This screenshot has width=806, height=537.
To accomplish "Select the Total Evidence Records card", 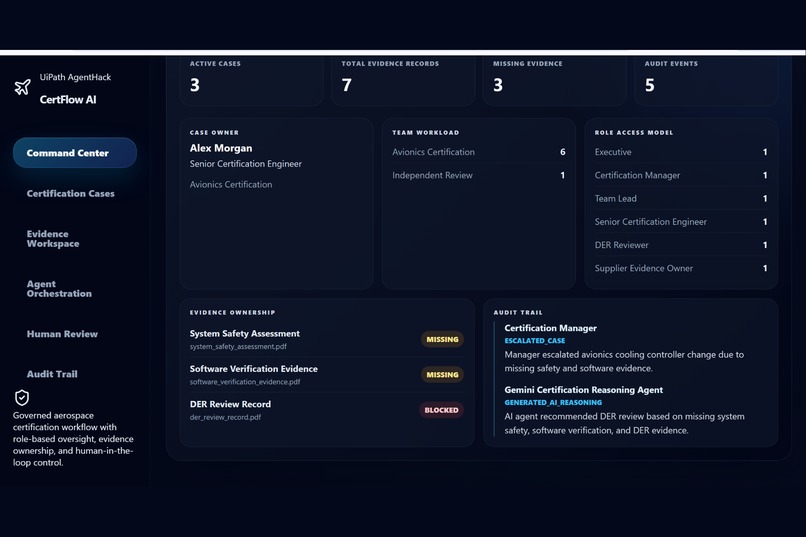I will (403, 80).
